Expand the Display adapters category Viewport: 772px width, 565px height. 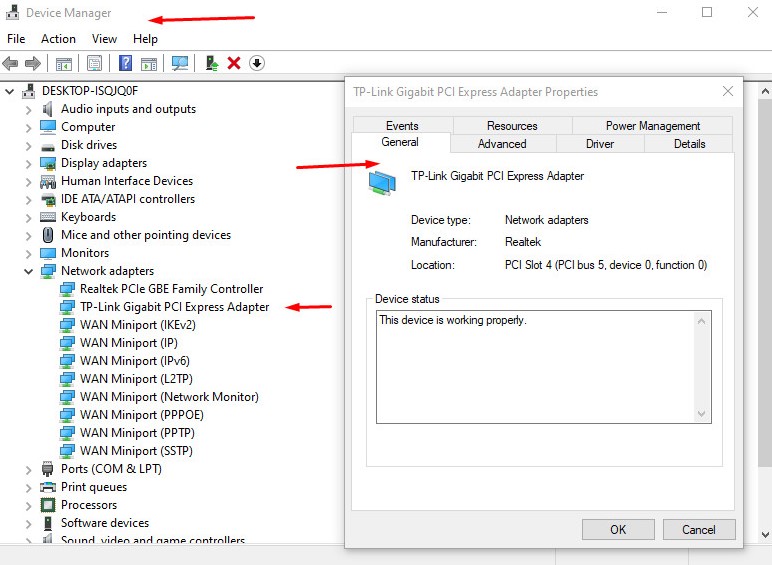click(x=29, y=164)
